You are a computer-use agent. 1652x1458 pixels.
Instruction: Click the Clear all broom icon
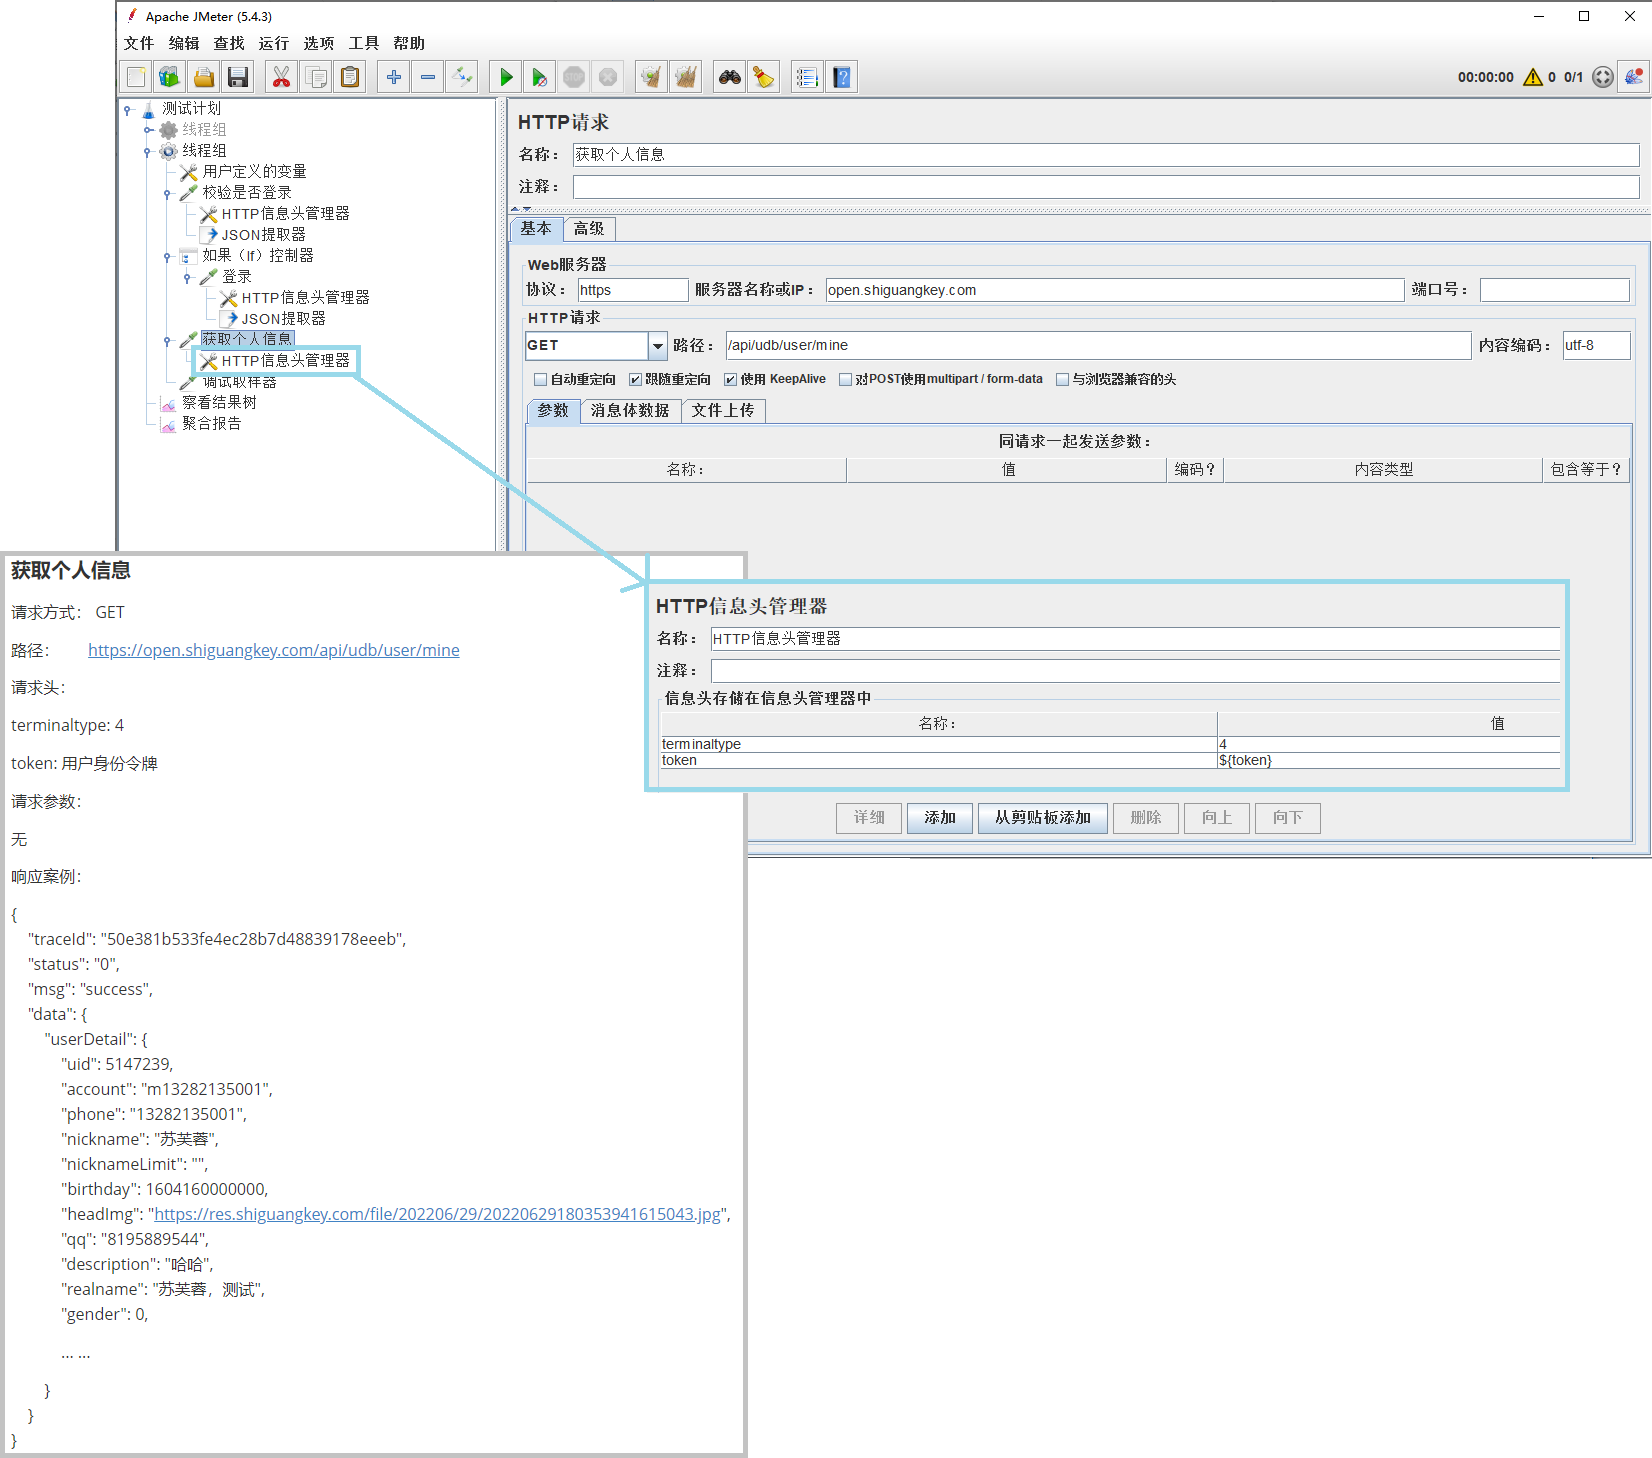[685, 77]
